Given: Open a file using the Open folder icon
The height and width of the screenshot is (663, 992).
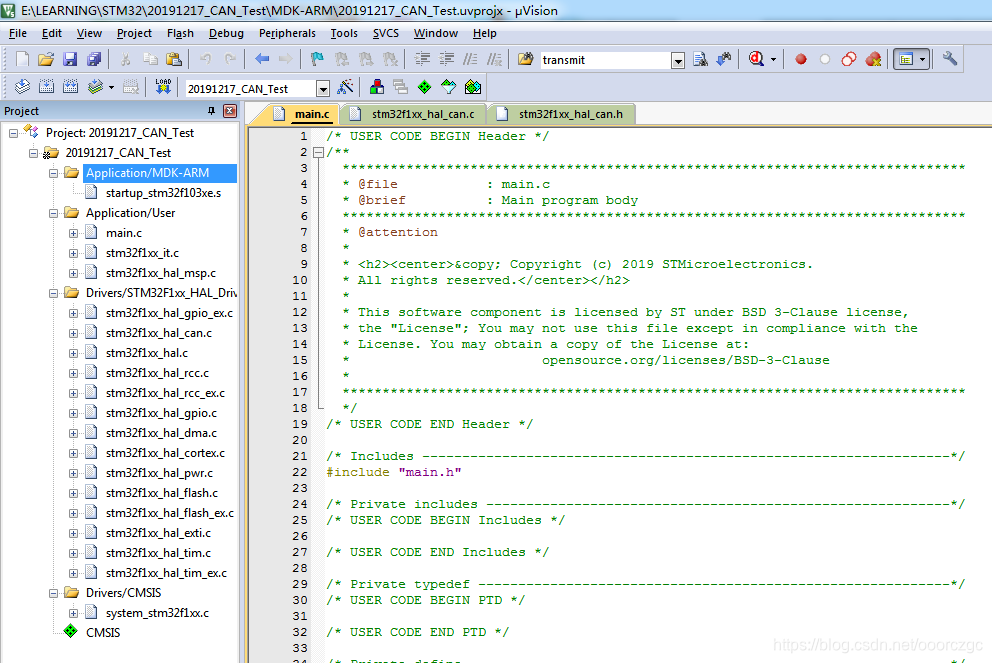Looking at the screenshot, I should (x=46, y=59).
